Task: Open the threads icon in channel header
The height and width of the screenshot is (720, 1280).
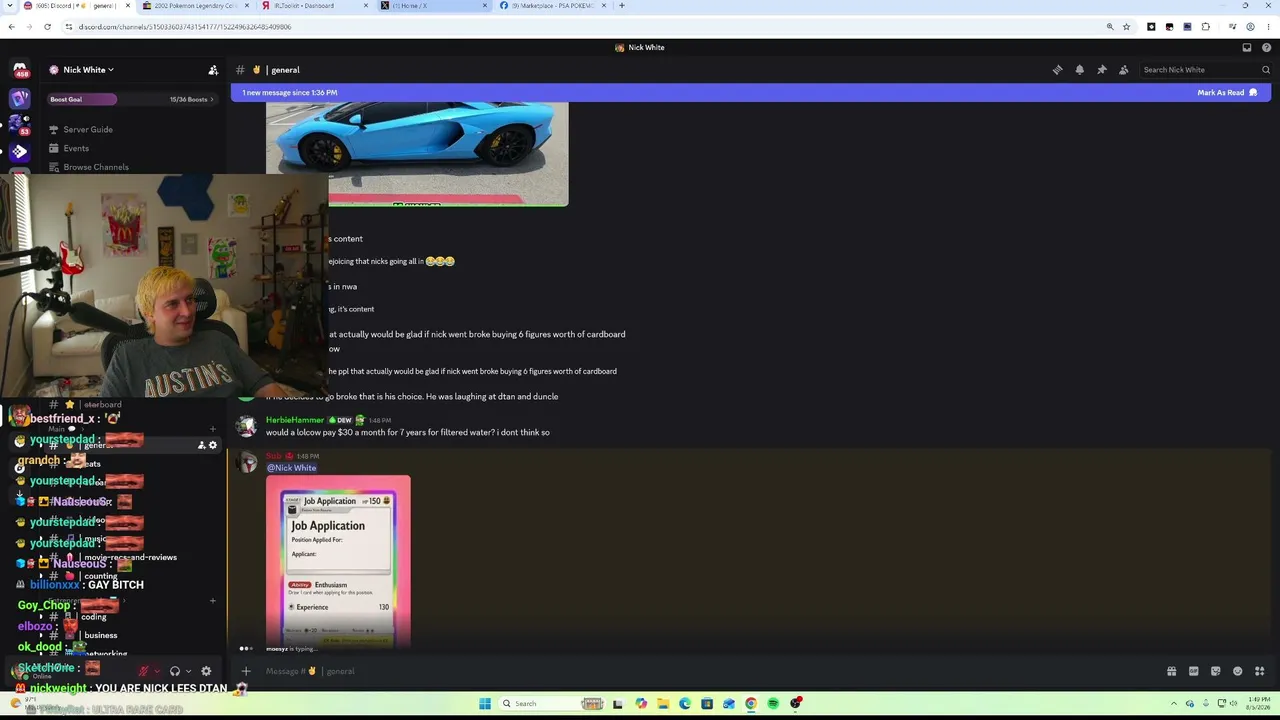Action: point(1057,70)
